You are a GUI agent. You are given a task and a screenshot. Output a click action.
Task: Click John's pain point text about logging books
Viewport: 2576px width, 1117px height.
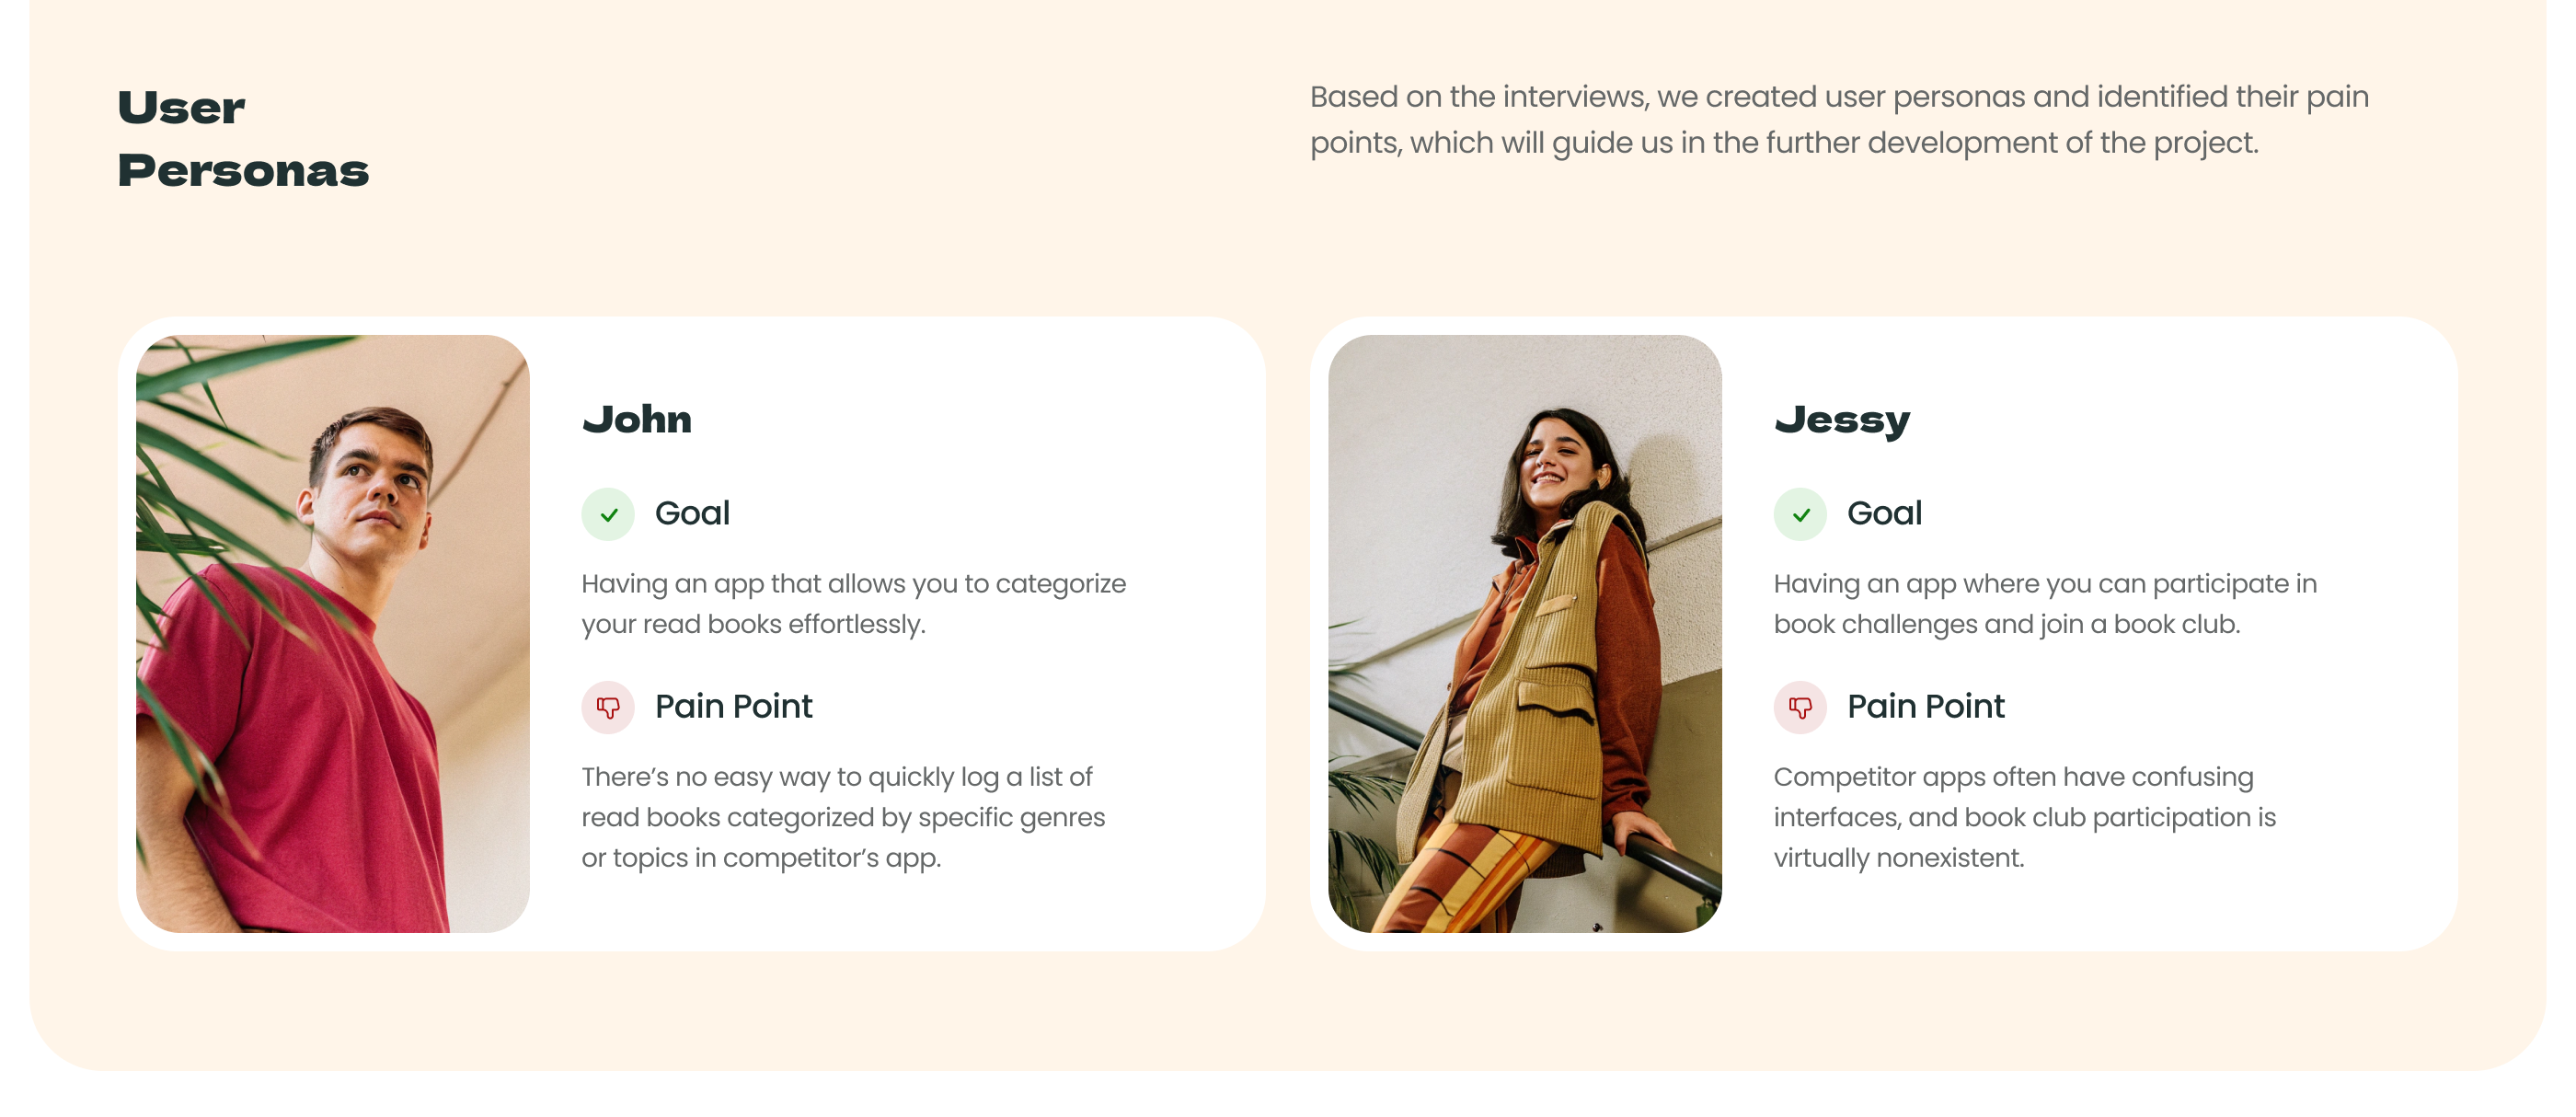(x=843, y=816)
